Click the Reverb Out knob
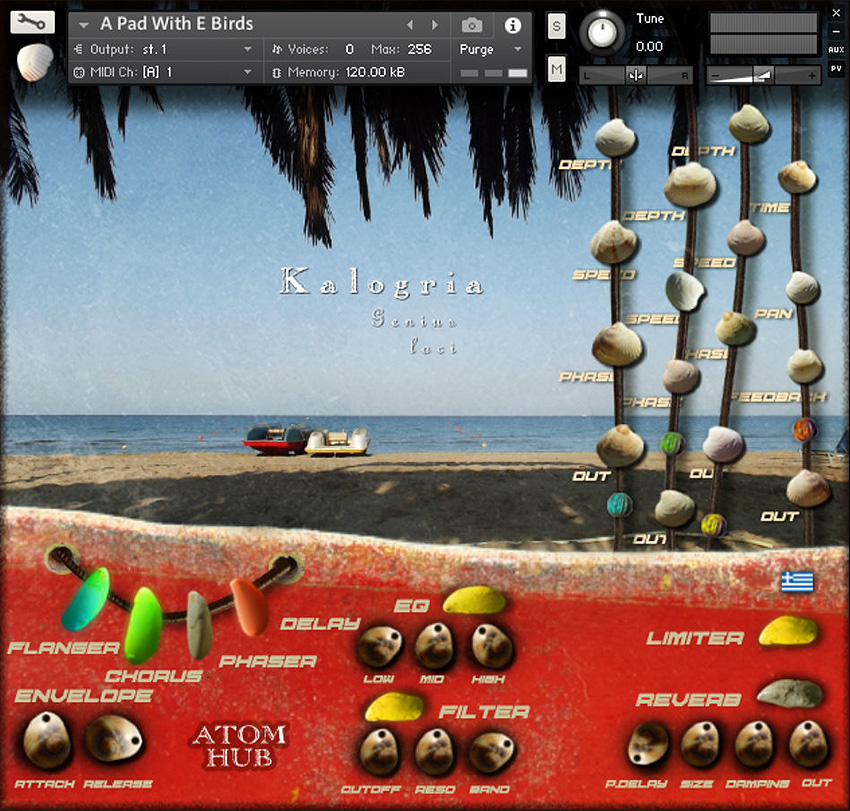This screenshot has height=811, width=850. coord(808,744)
